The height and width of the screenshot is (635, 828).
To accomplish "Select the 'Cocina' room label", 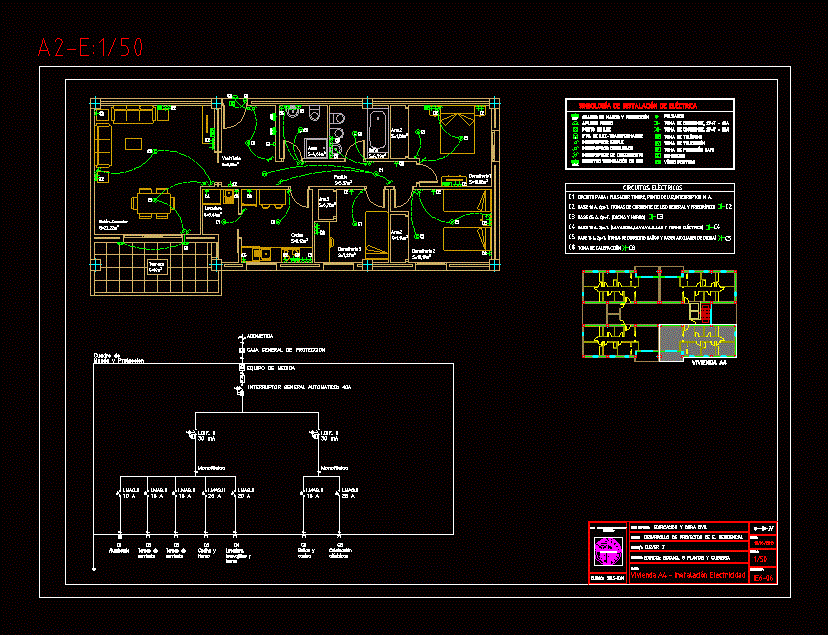I will (x=299, y=238).
